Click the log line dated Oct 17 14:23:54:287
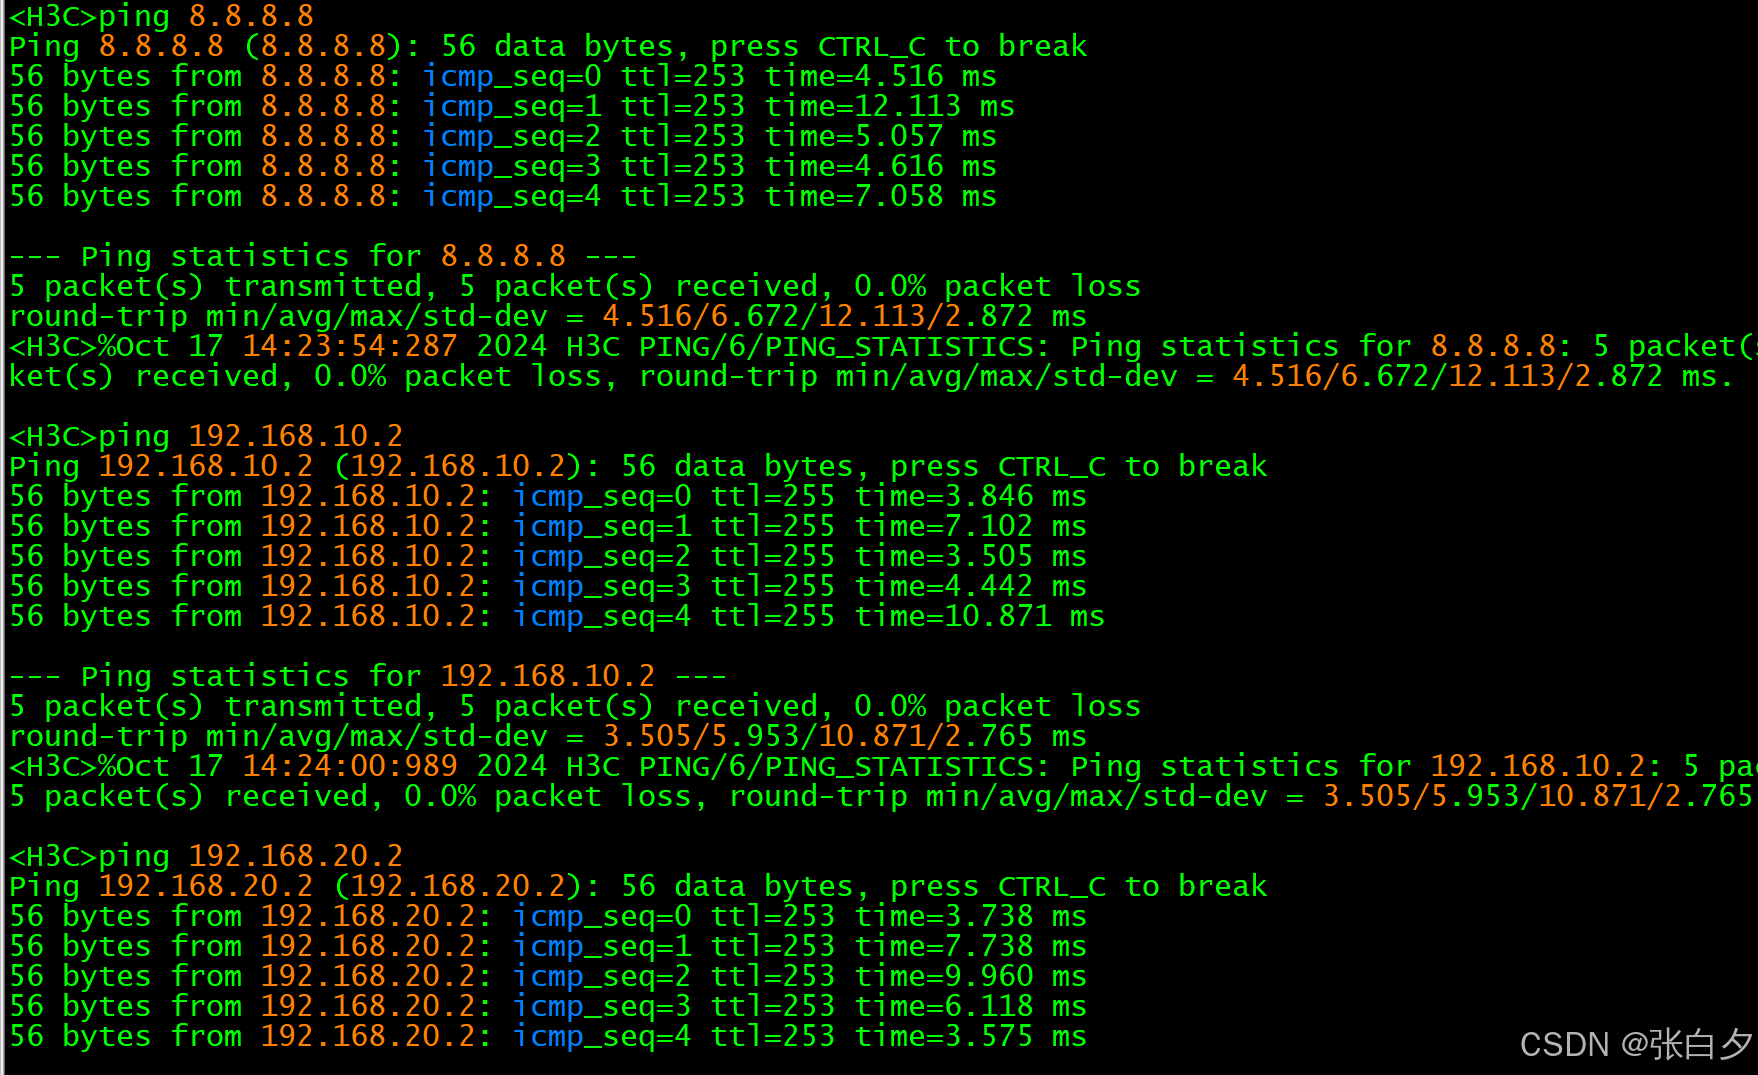Image resolution: width=1758 pixels, height=1075 pixels. coord(883,346)
